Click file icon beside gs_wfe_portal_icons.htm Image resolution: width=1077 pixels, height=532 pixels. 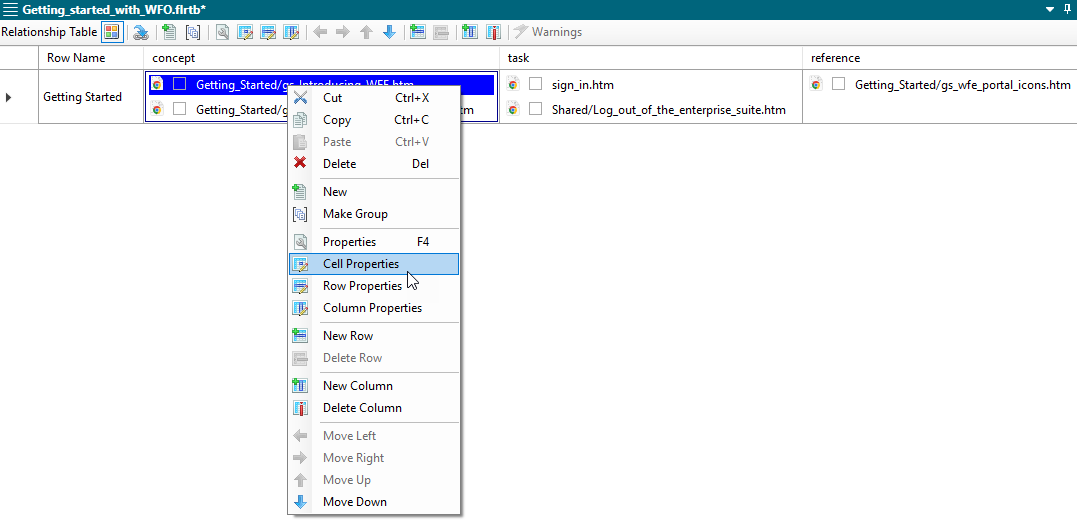coord(816,84)
